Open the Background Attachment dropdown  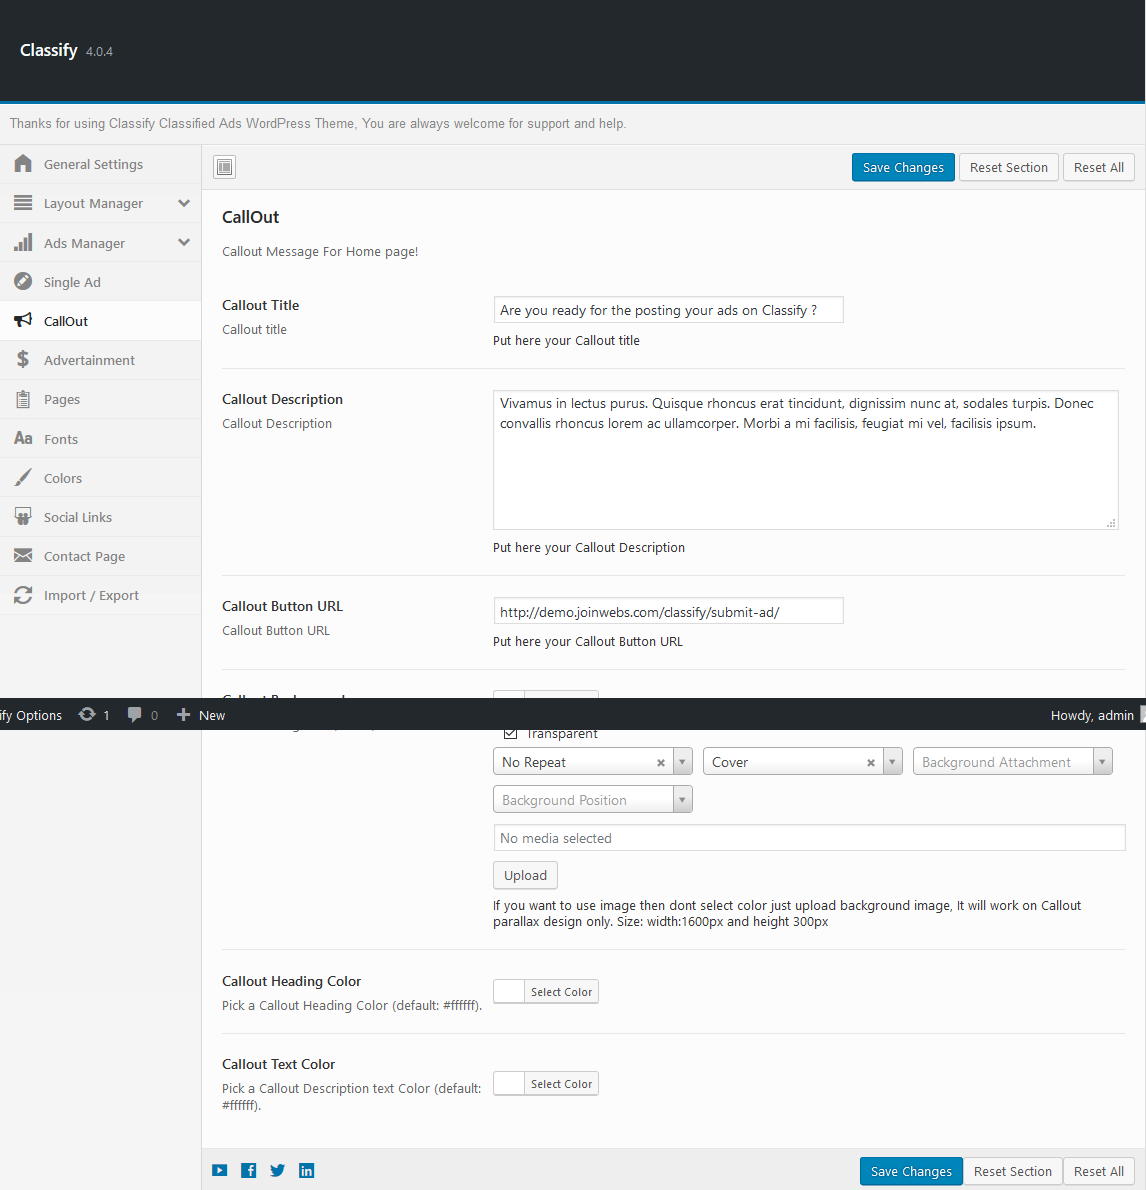click(x=1012, y=761)
